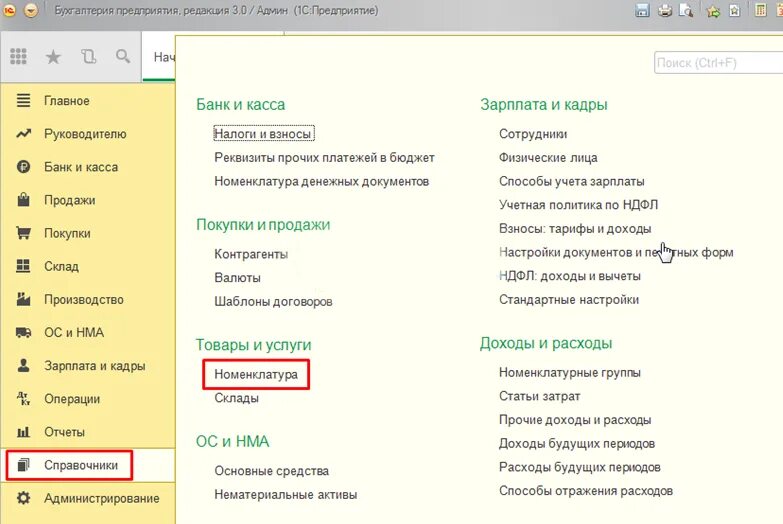Click the Search magnifier icon
This screenshot has width=783, height=524.
click(123, 56)
